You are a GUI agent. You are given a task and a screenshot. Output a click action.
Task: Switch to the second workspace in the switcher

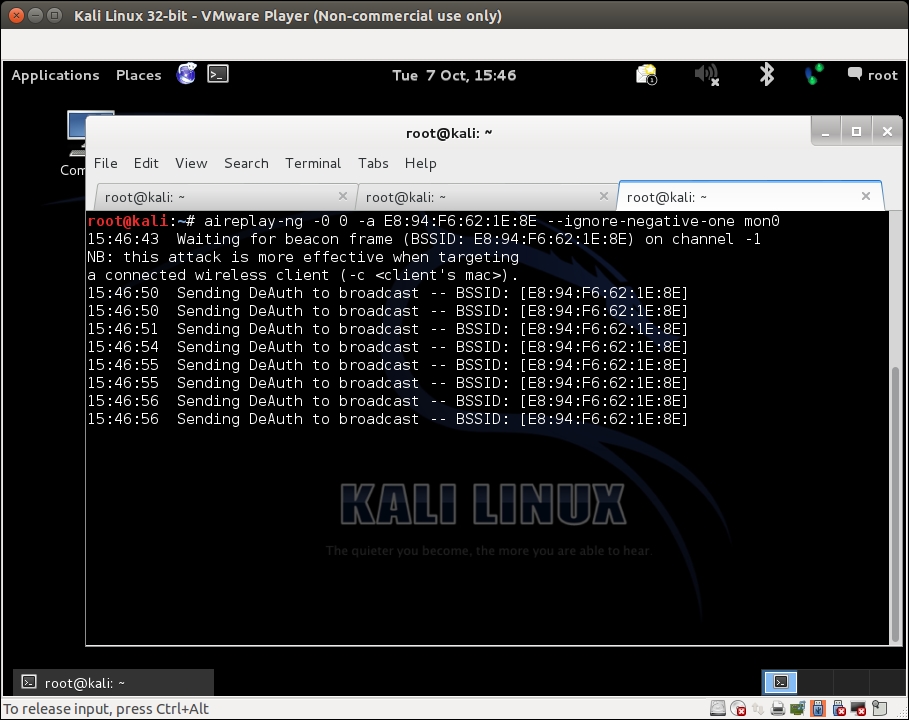click(x=816, y=682)
